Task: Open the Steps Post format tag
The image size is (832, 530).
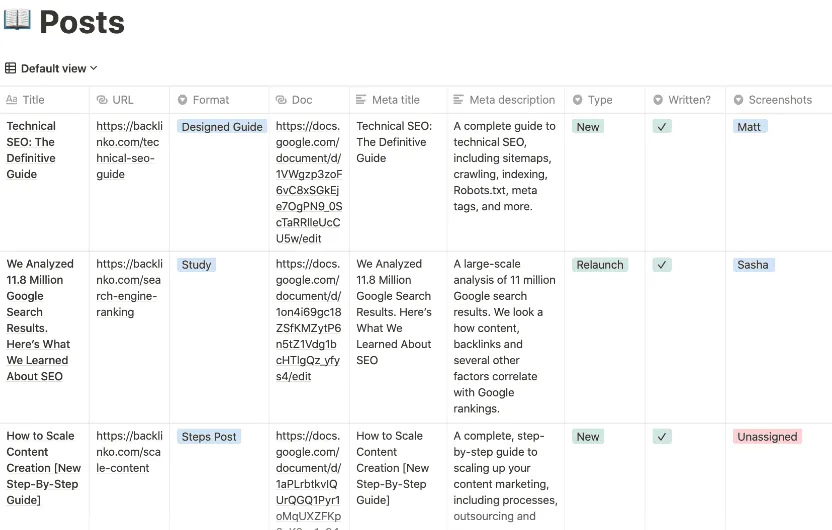Action: [x=209, y=437]
